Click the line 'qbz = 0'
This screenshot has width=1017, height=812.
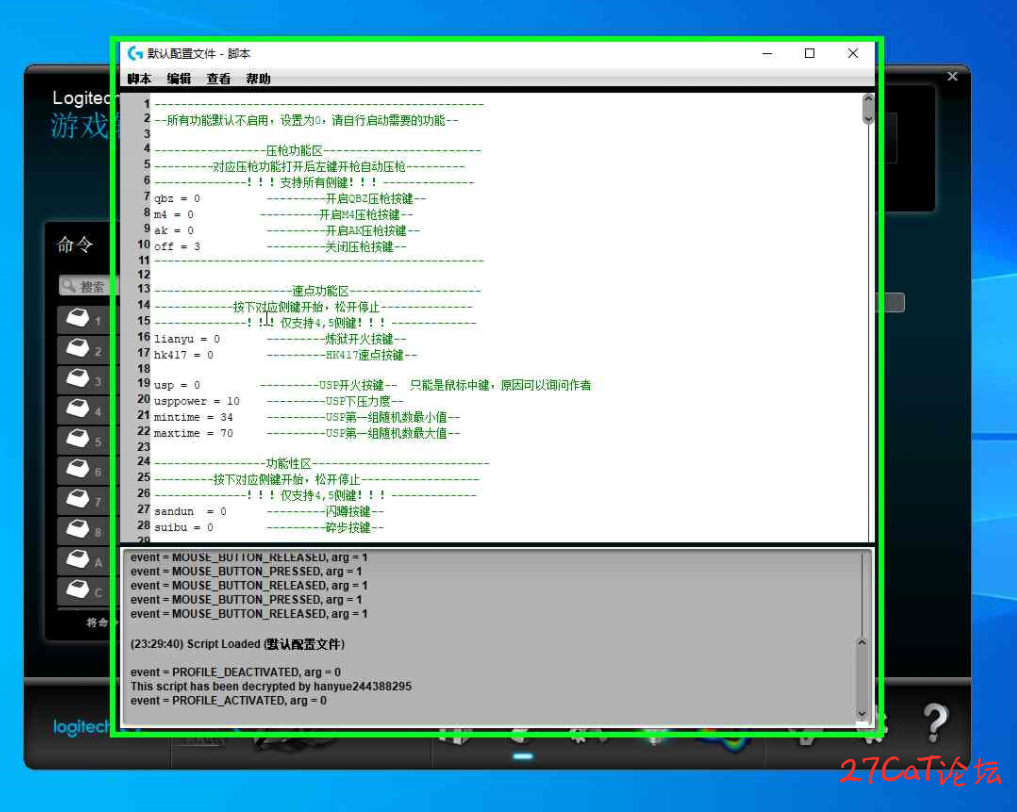177,198
